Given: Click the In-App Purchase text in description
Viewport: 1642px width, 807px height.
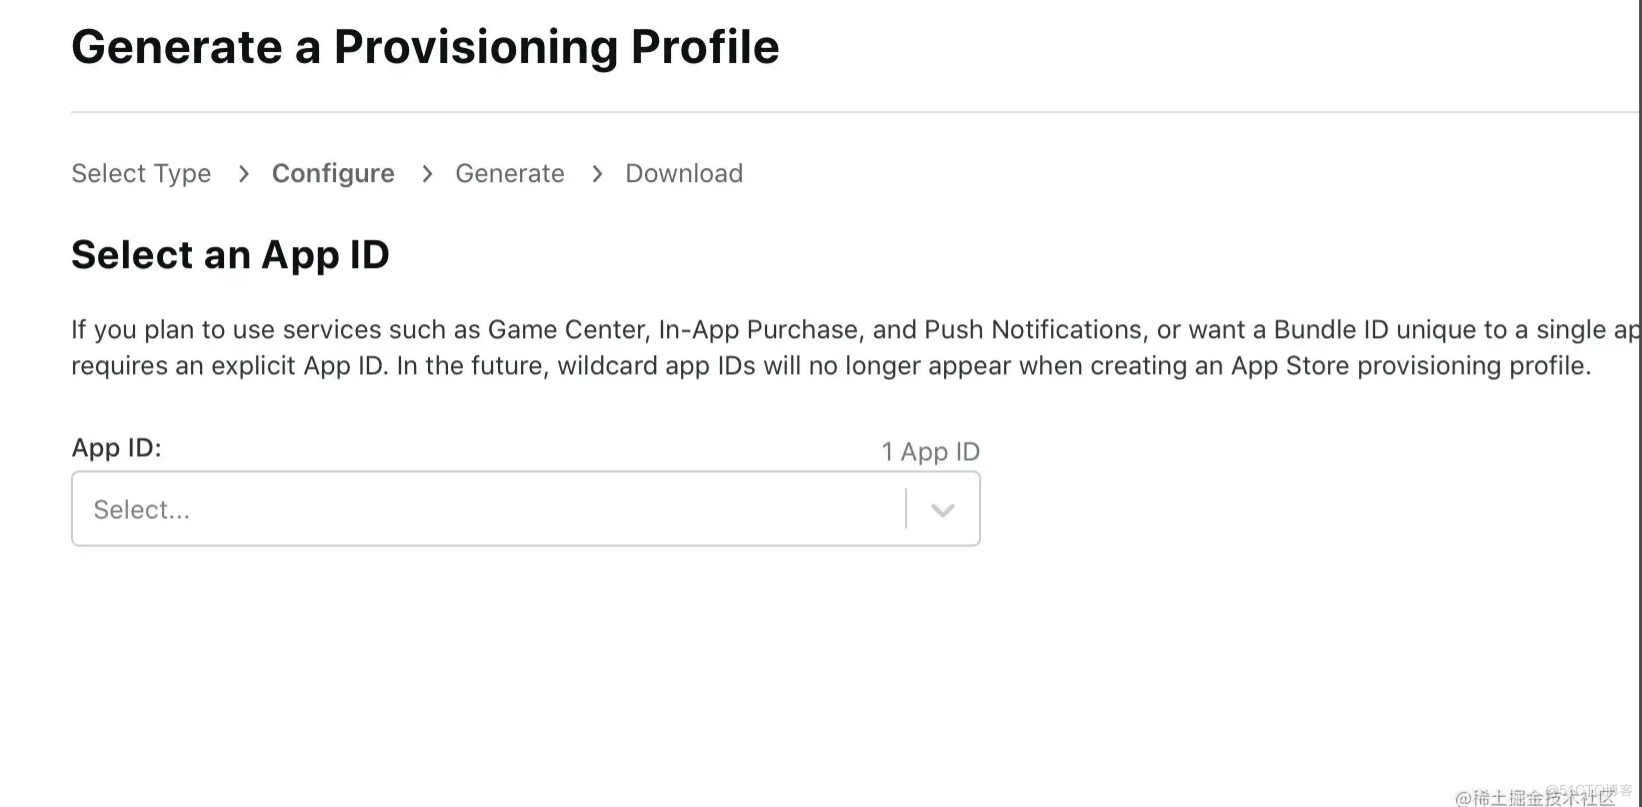Looking at the screenshot, I should point(758,330).
